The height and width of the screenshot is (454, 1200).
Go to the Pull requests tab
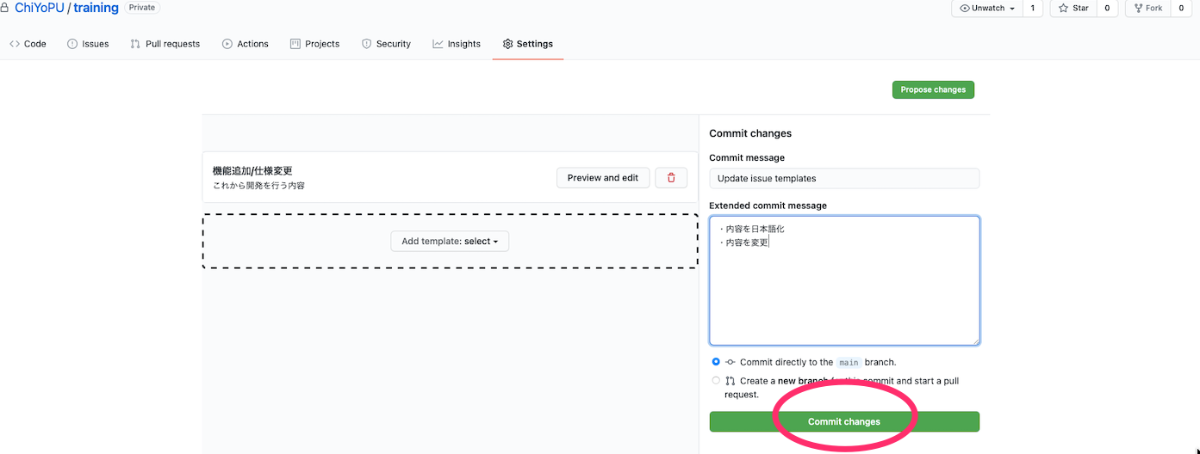(165, 44)
